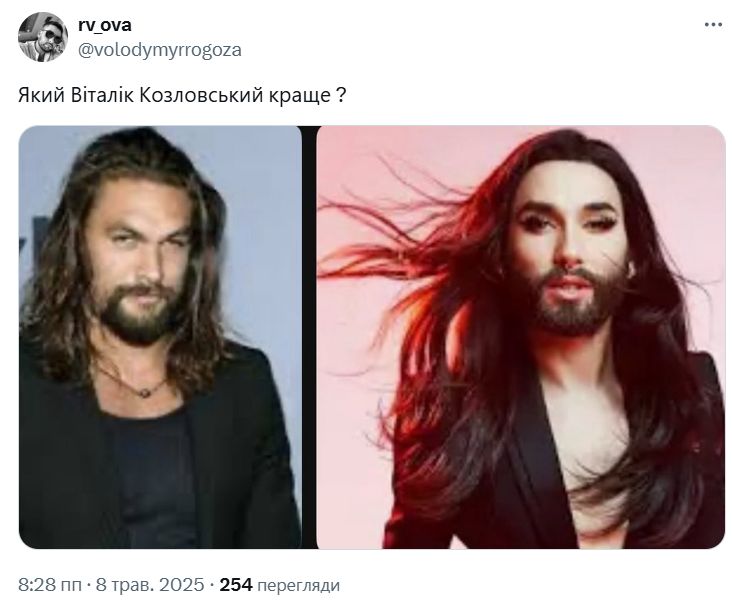The image size is (732, 602).
Task: Click the перегляди views label
Action: pyautogui.click(x=299, y=585)
